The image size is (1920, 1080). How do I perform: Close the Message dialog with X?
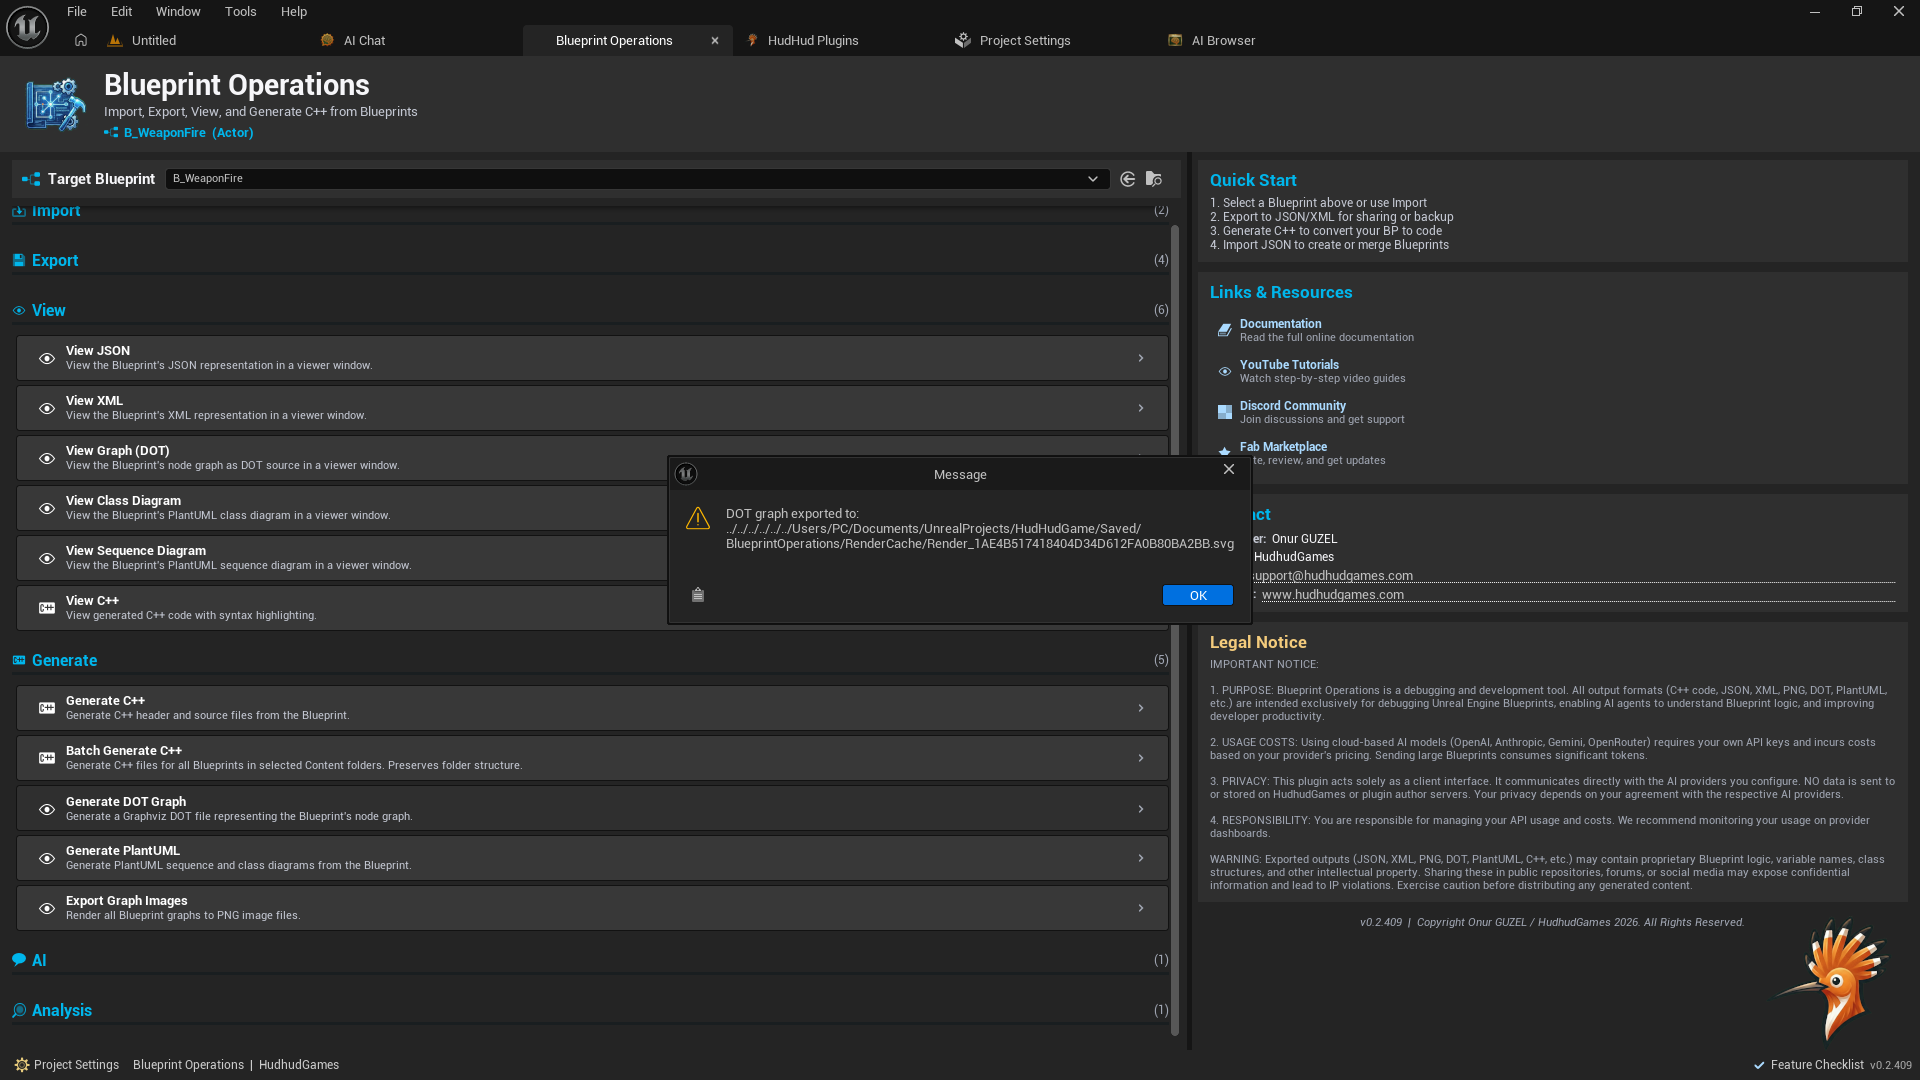(1229, 469)
